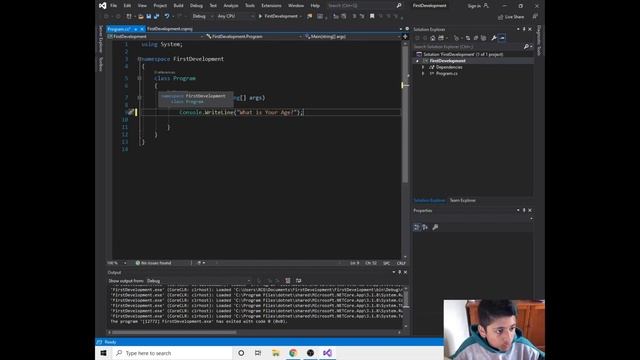Open the Tools menu

coord(250,6)
